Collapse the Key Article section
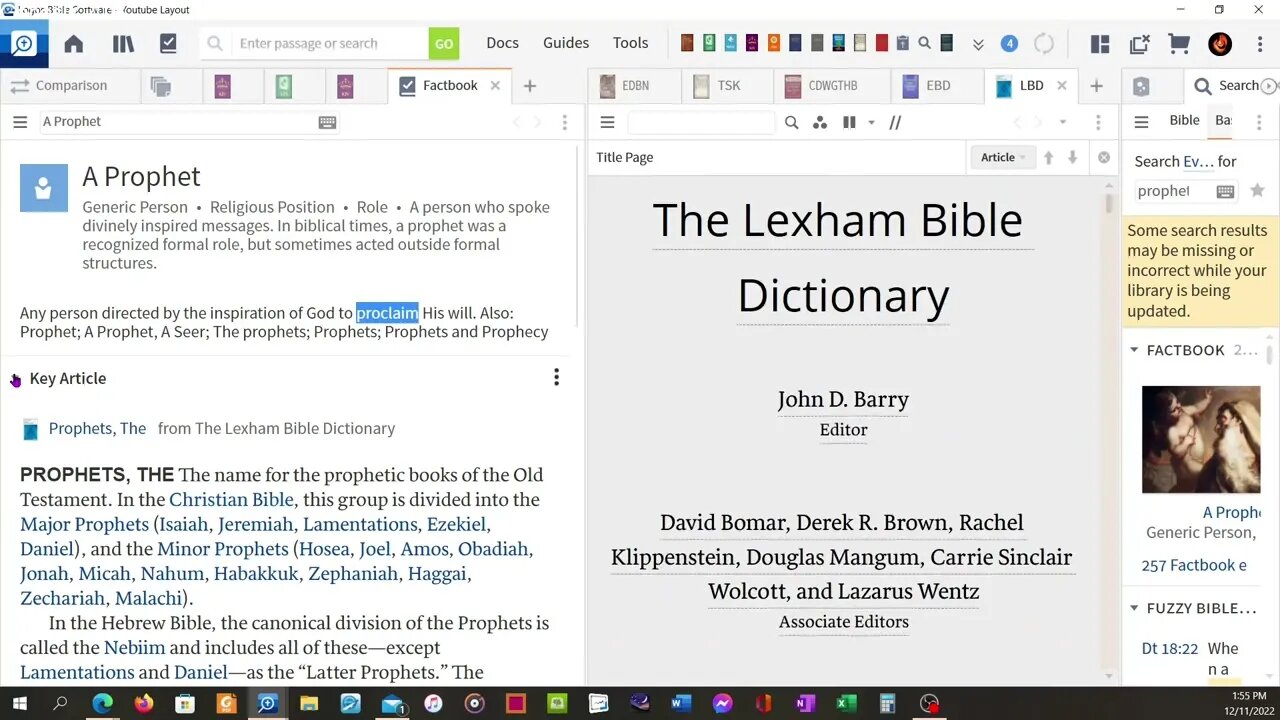Image resolution: width=1280 pixels, height=720 pixels. pos(15,379)
